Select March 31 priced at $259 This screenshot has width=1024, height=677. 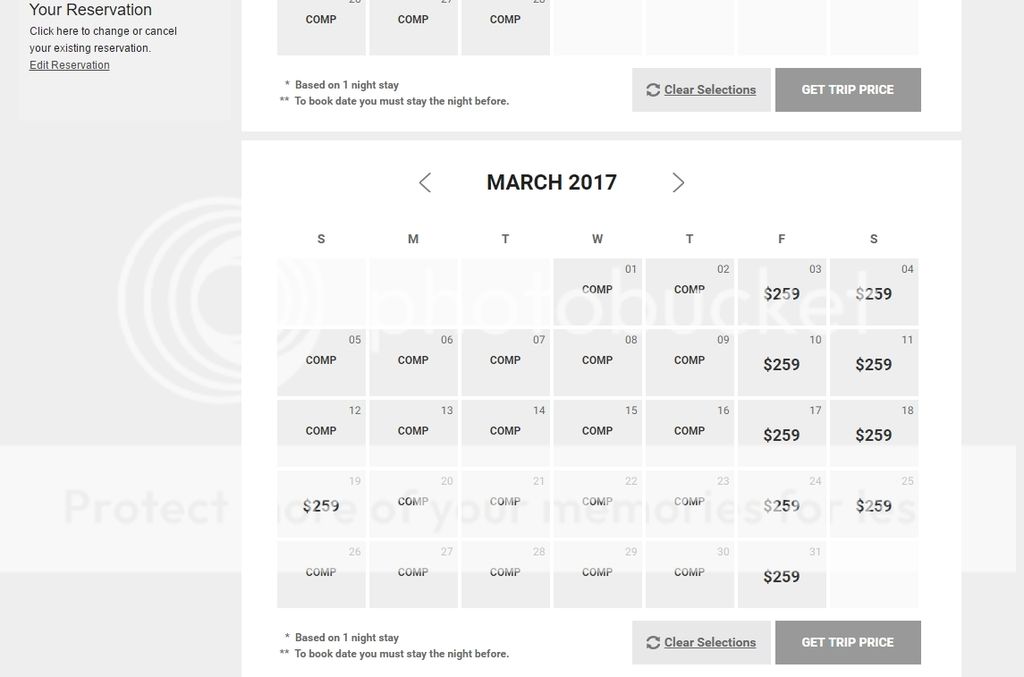782,575
